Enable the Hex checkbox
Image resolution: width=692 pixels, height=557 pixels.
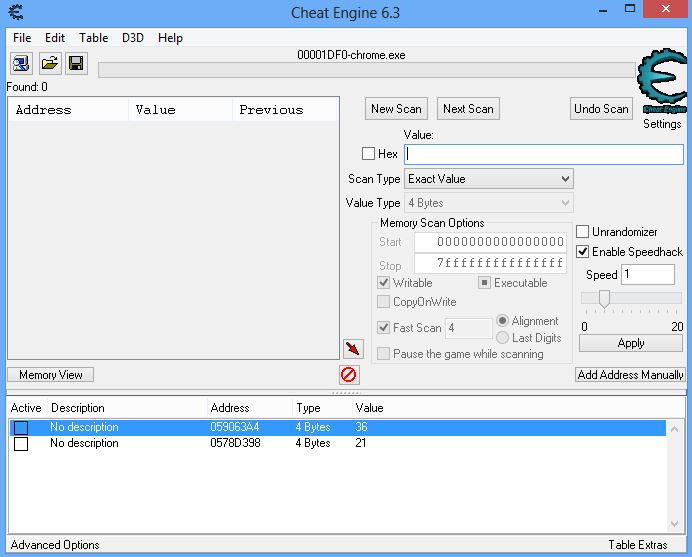[x=369, y=154]
